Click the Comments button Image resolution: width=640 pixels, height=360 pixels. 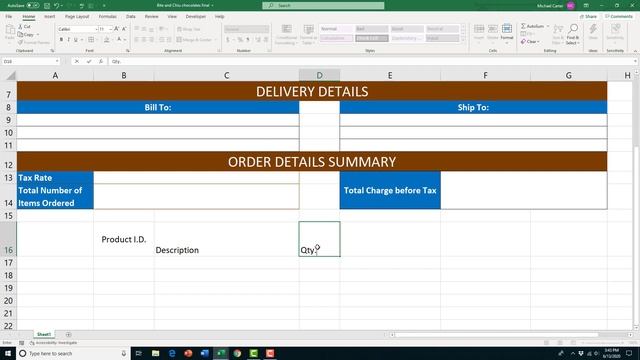point(618,16)
